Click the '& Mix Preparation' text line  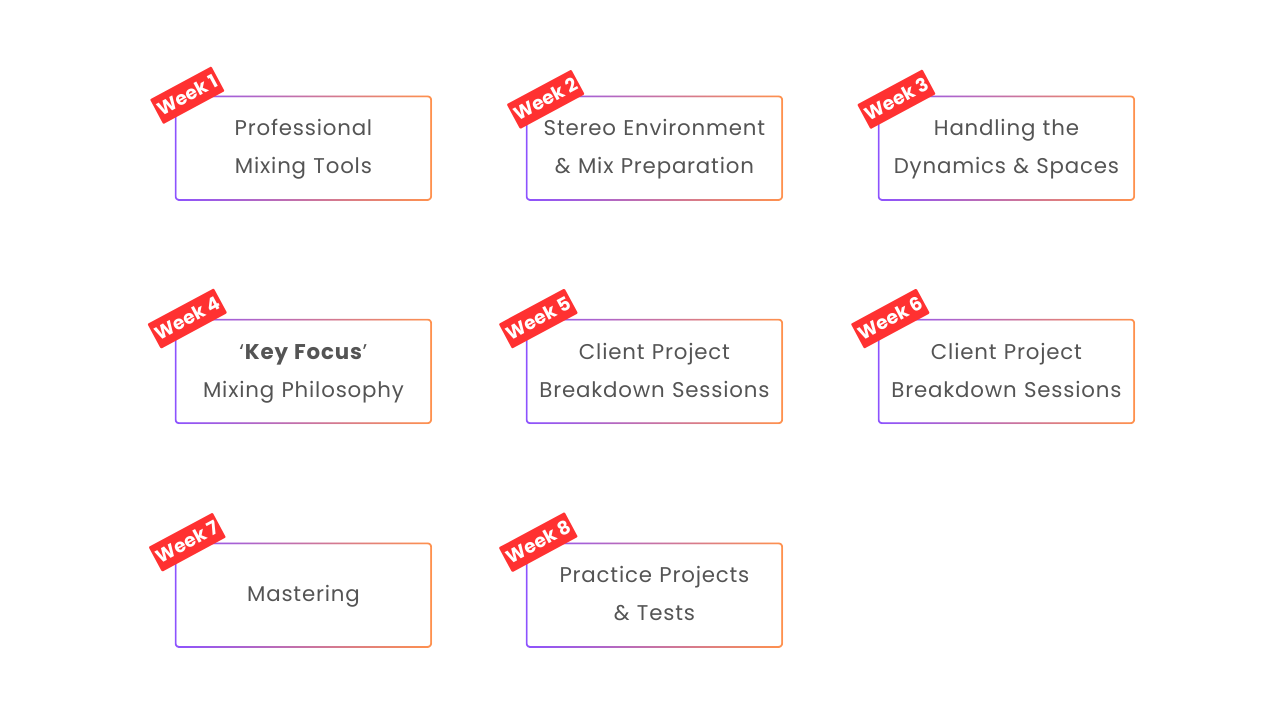655,166
